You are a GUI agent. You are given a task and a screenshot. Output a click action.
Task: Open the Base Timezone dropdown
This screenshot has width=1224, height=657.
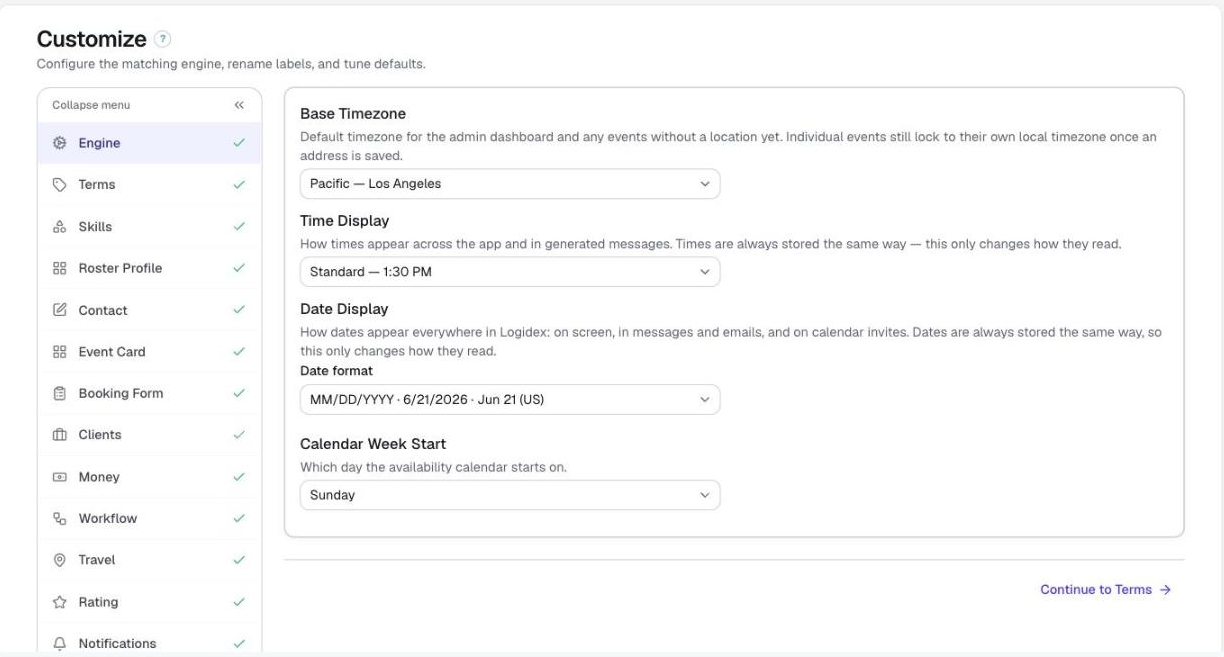(x=510, y=184)
